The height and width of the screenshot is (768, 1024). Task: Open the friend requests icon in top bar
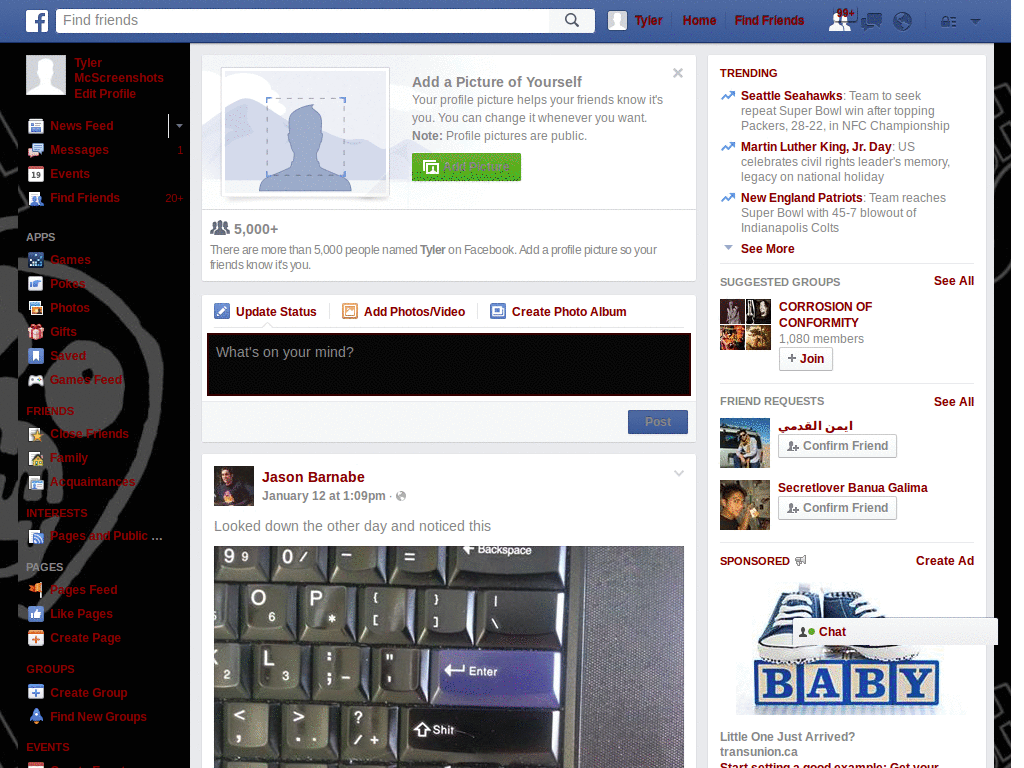(840, 21)
